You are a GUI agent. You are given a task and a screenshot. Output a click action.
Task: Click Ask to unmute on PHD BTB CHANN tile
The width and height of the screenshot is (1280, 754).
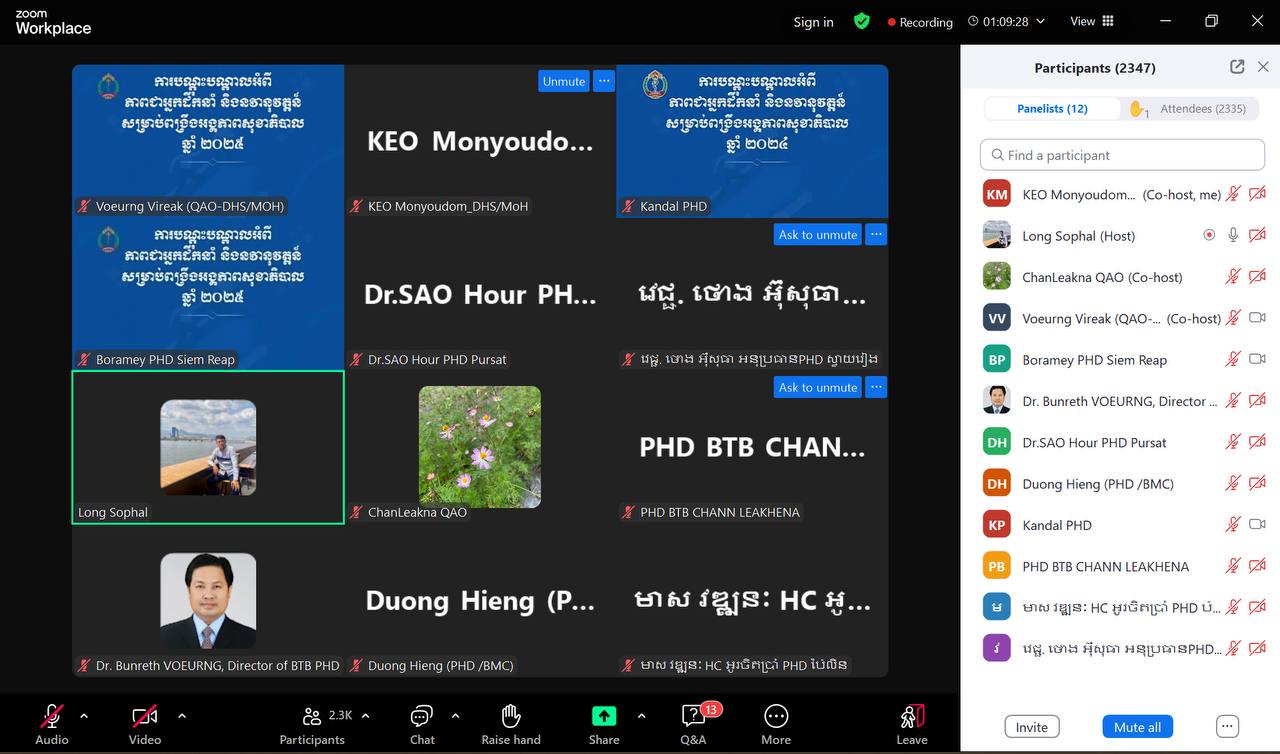coord(818,387)
